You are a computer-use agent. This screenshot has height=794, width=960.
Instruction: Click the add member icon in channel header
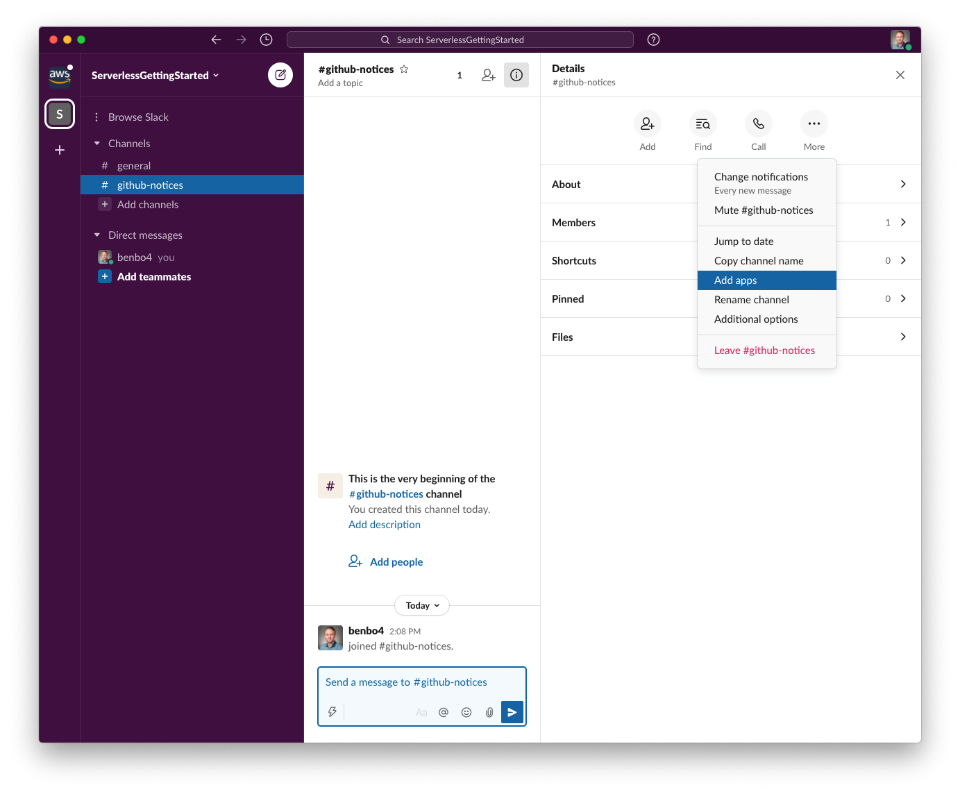coord(488,75)
